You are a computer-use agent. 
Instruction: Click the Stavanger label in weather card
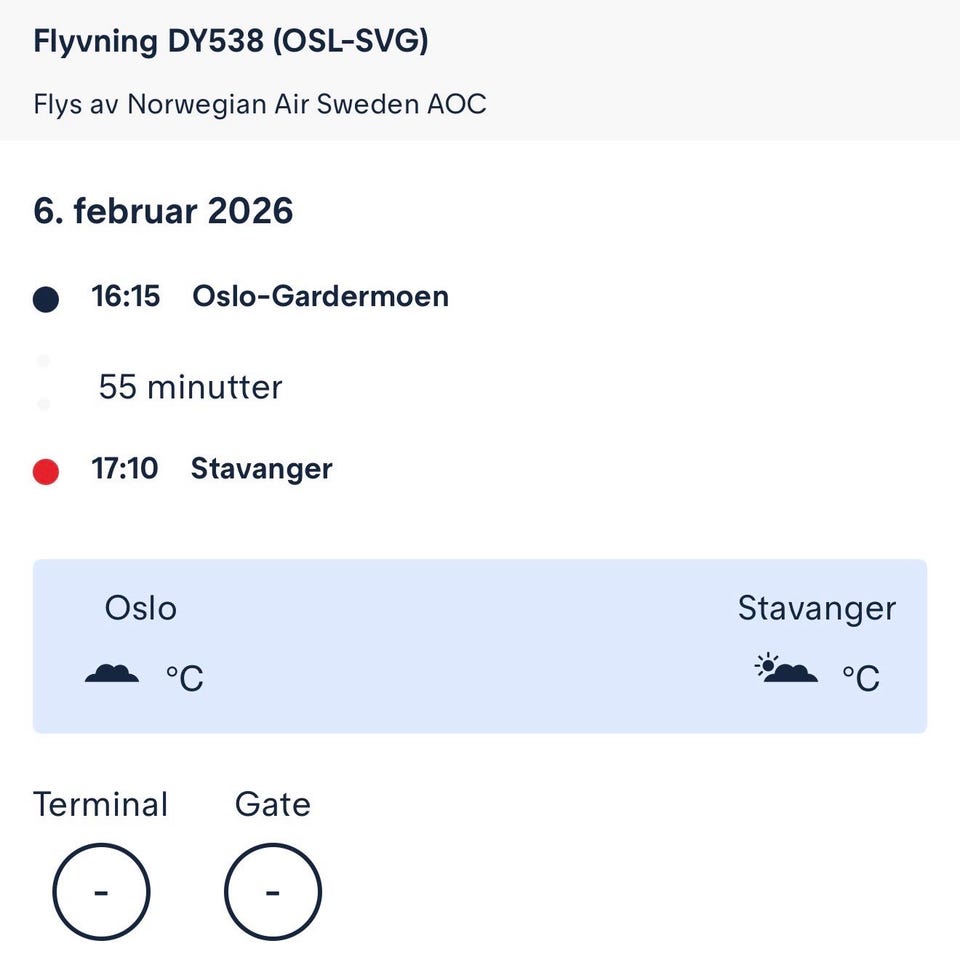817,608
